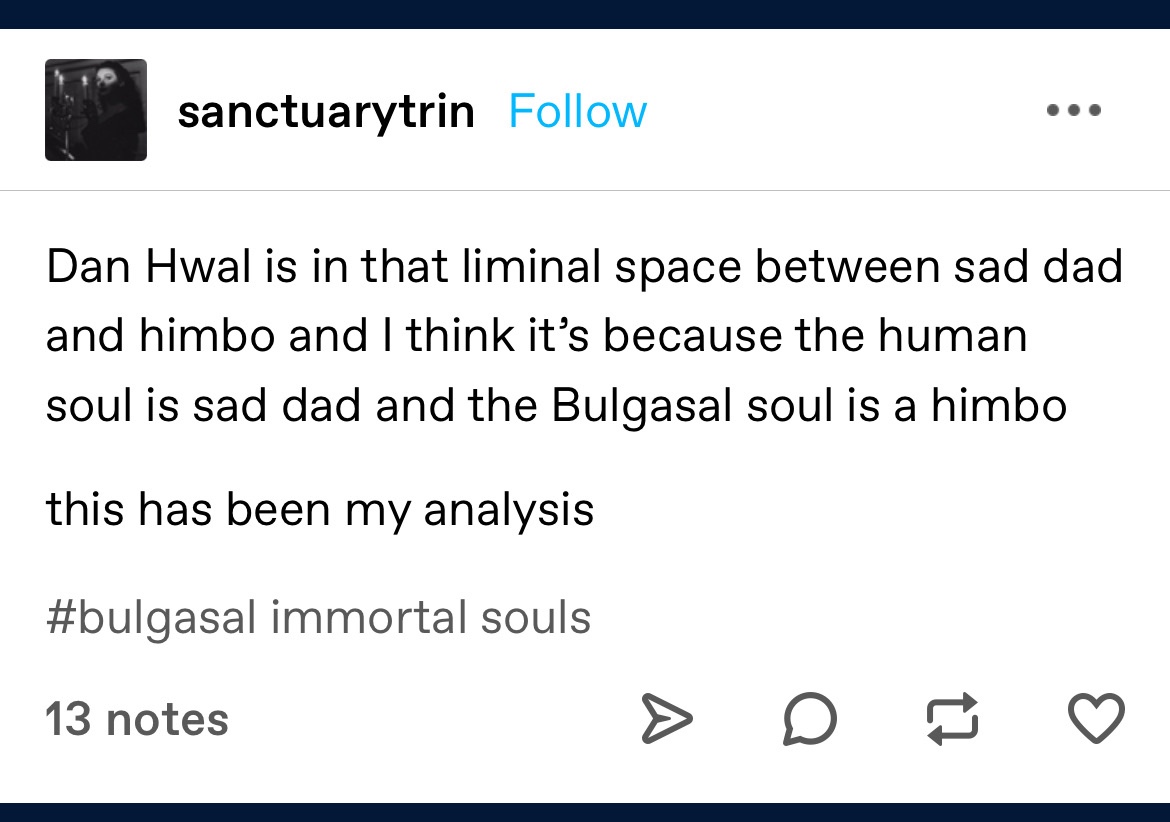1170x822 pixels.
Task: Open the #bulgasal immortal souls tag
Action: 318,617
